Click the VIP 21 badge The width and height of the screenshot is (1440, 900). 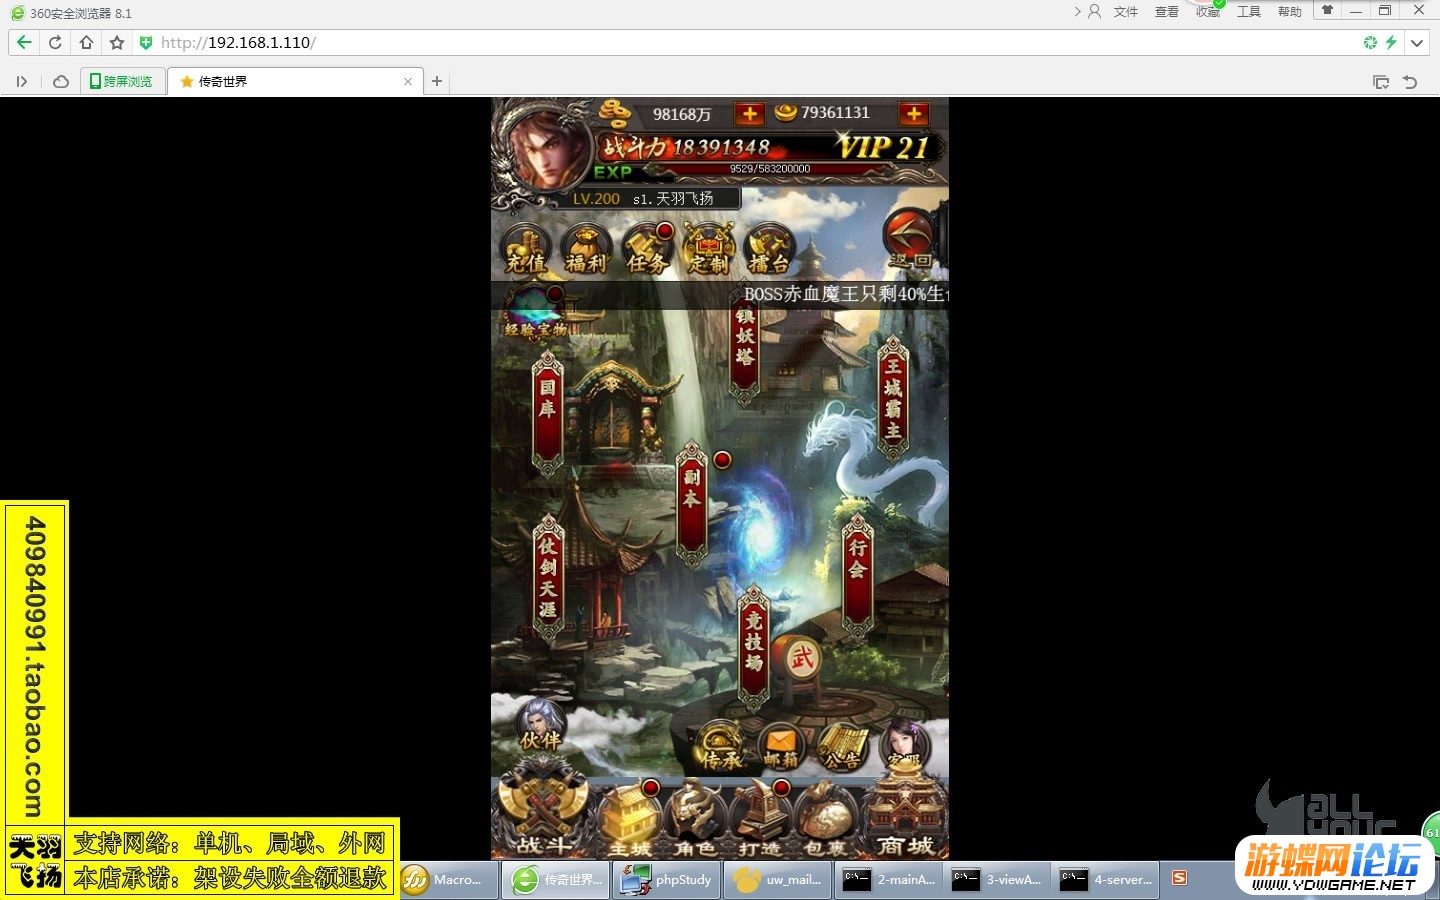coord(883,148)
